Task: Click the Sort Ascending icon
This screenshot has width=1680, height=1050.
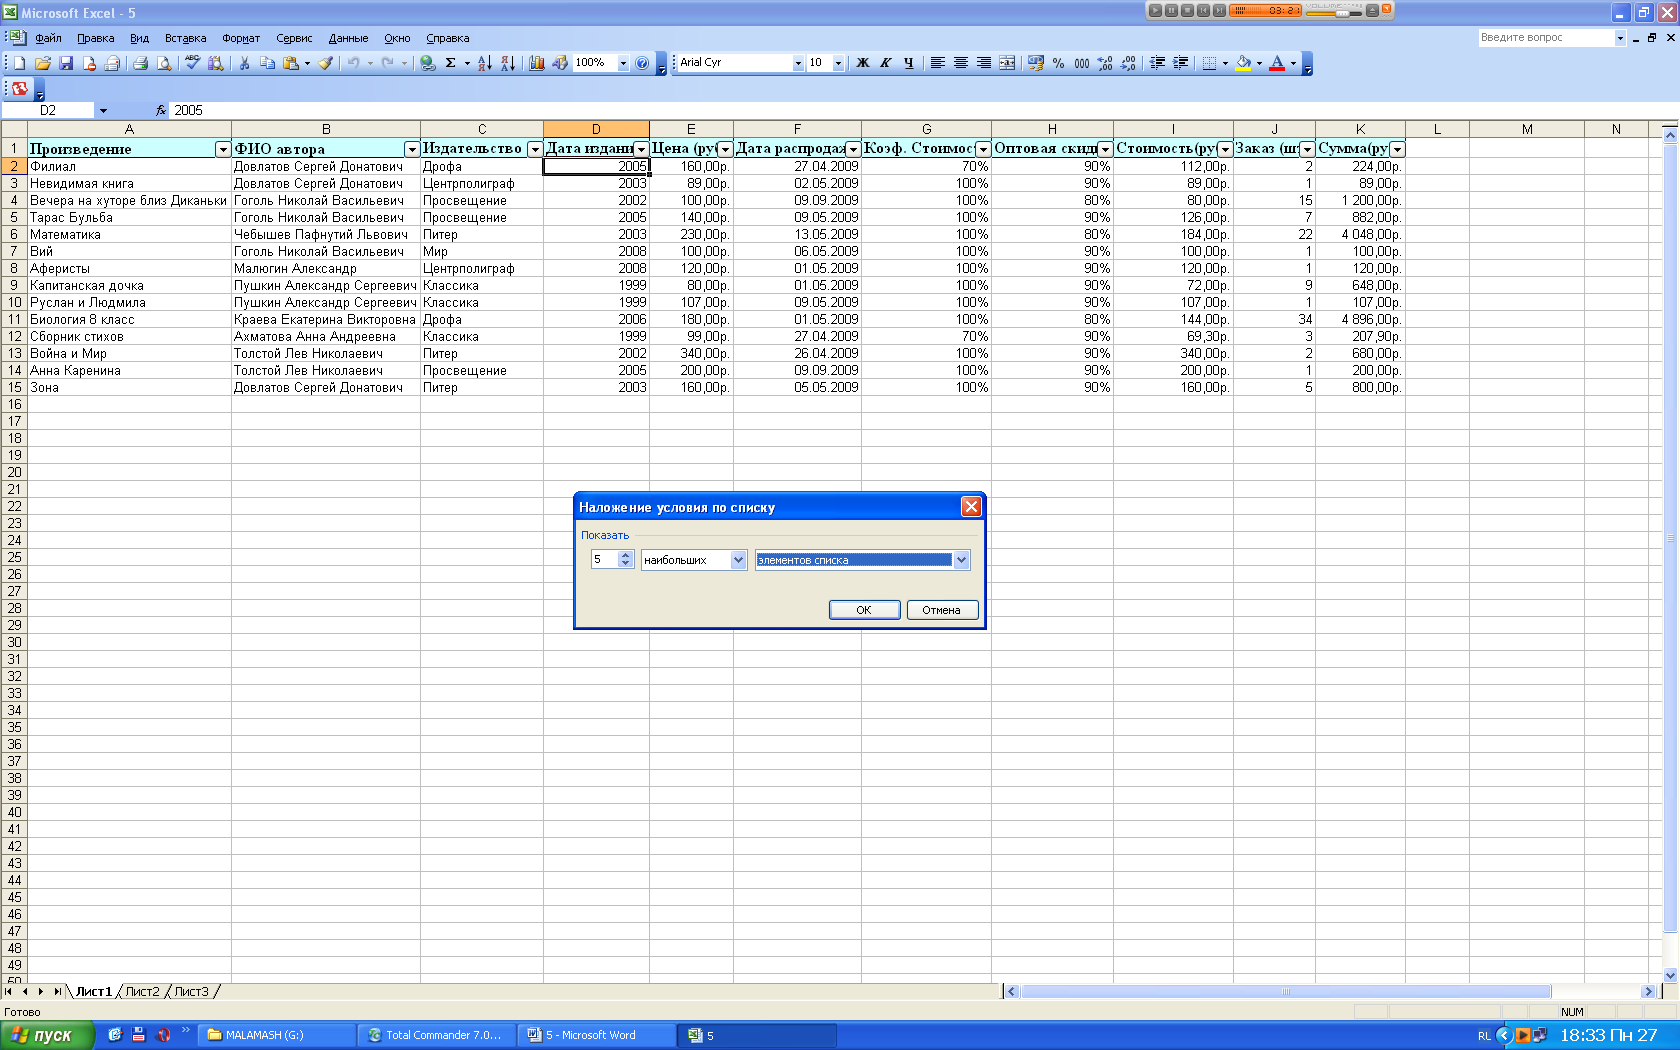Action: (x=484, y=63)
